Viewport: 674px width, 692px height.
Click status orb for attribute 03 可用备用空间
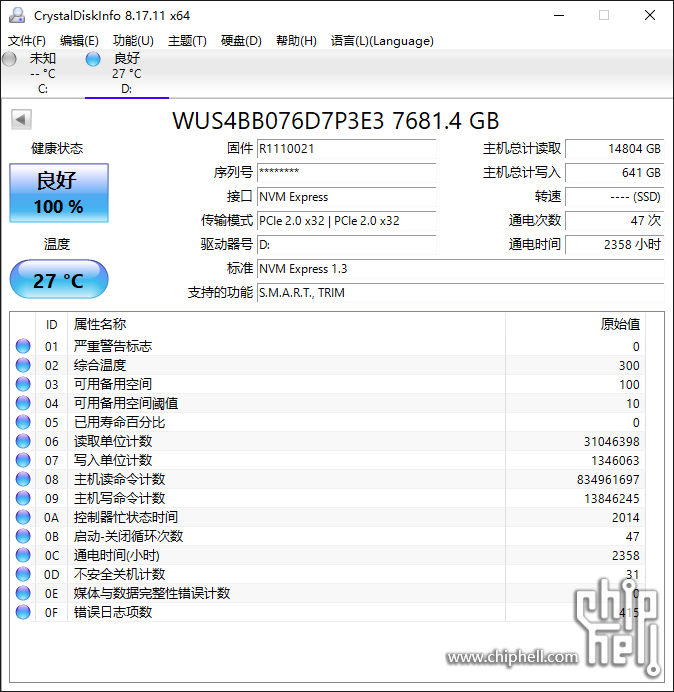click(x=23, y=384)
